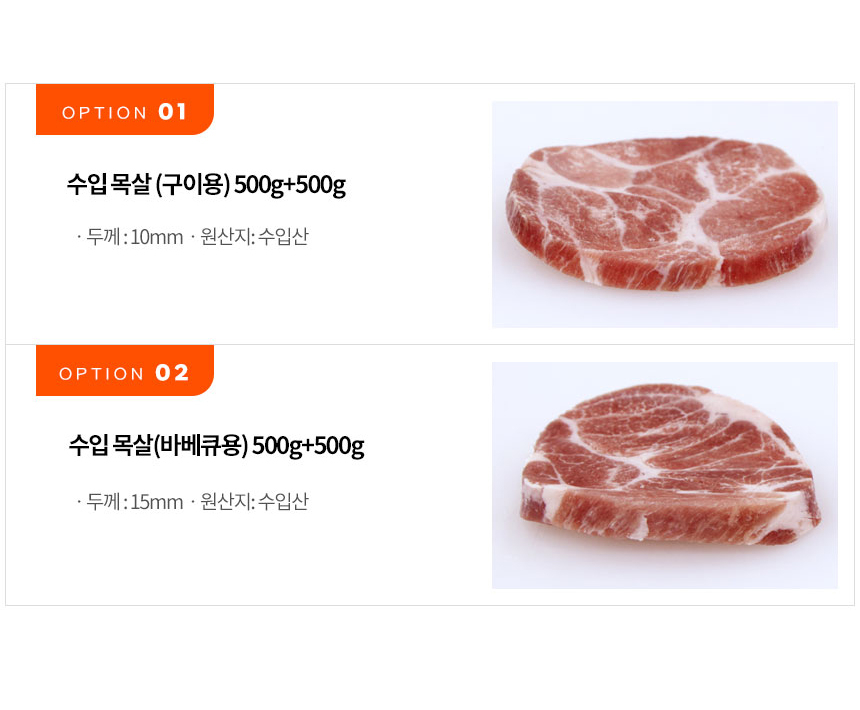
Task: Click the bold 01 number in badge
Action: click(x=173, y=112)
